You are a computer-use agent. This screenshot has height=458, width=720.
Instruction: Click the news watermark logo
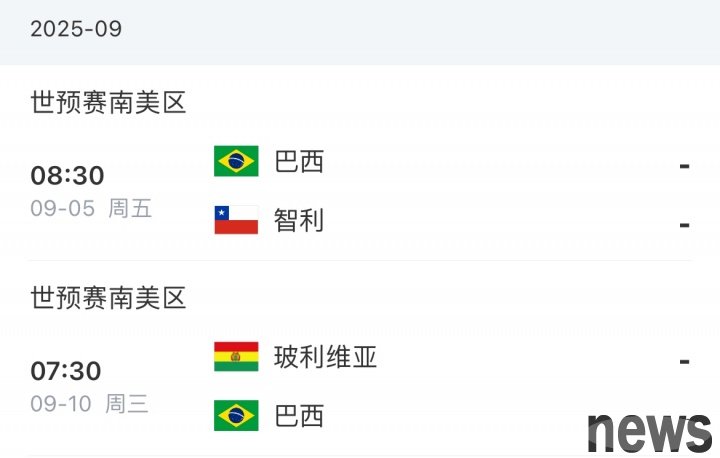click(x=649, y=432)
